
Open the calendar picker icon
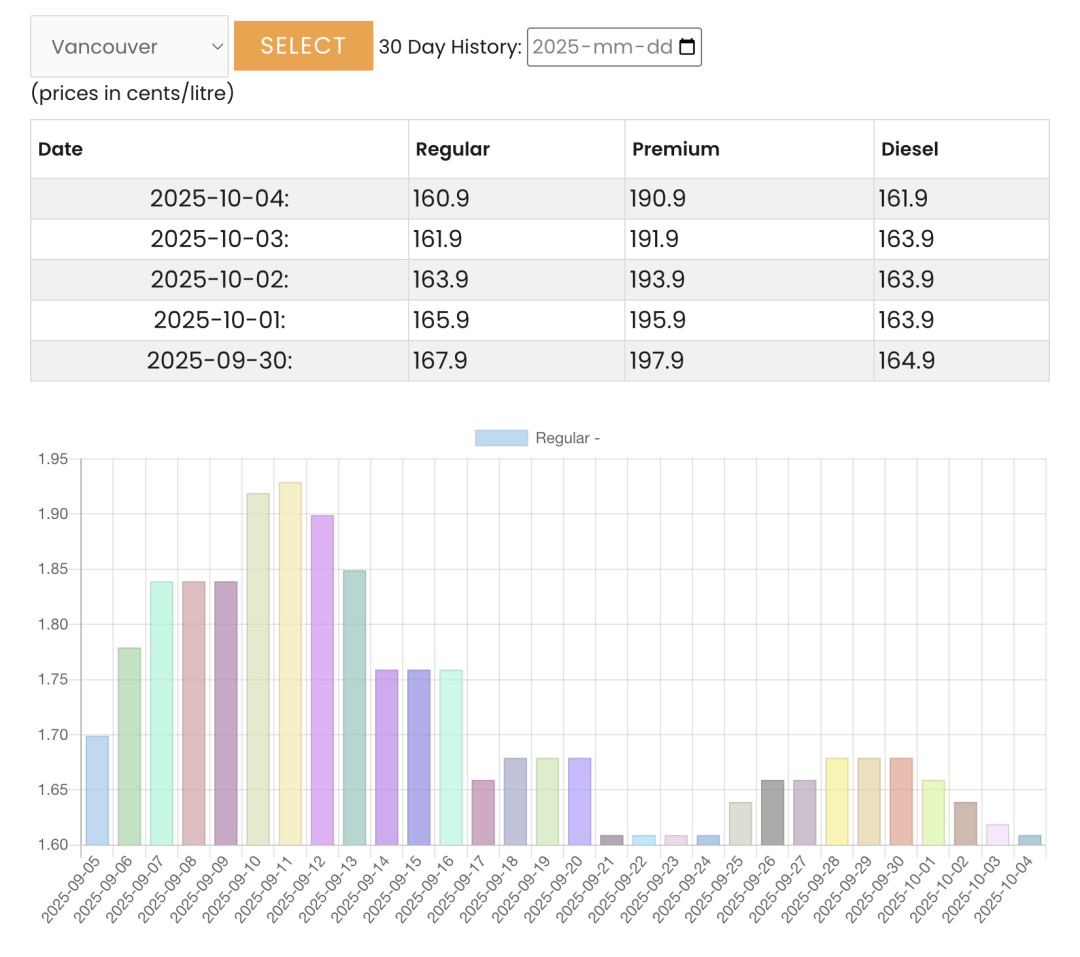pyautogui.click(x=687, y=47)
